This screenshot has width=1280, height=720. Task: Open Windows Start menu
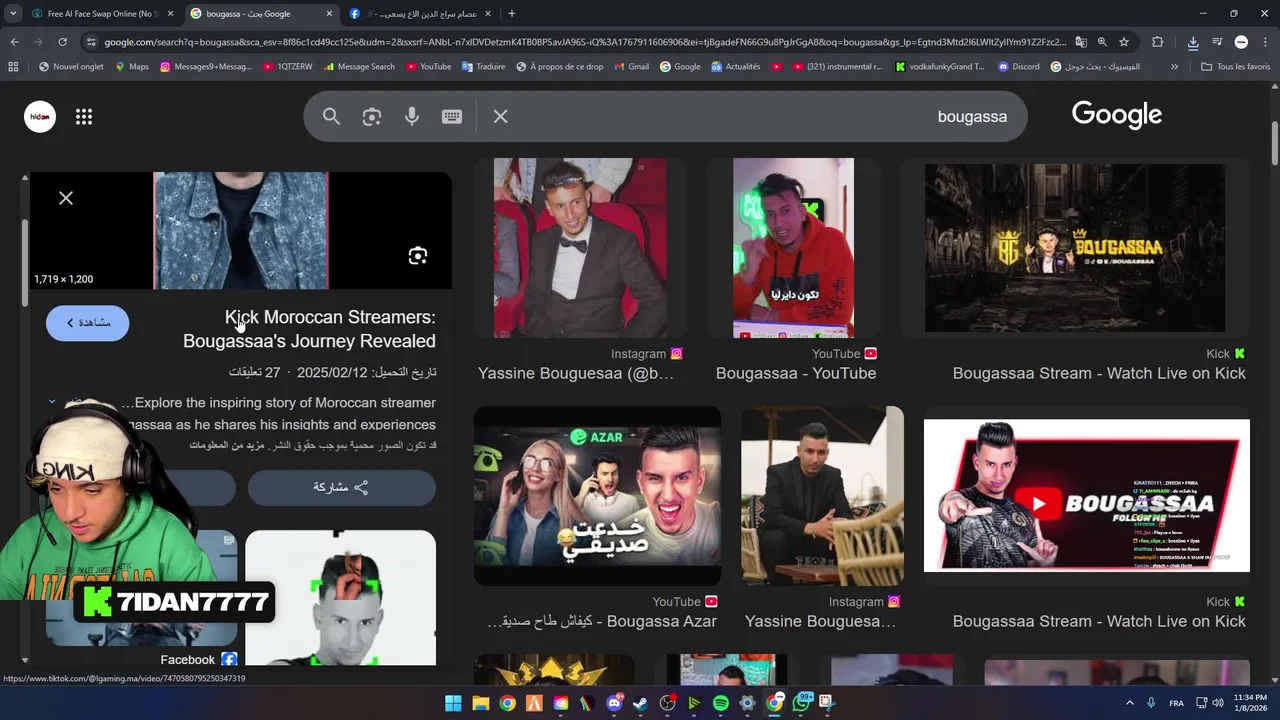point(453,703)
